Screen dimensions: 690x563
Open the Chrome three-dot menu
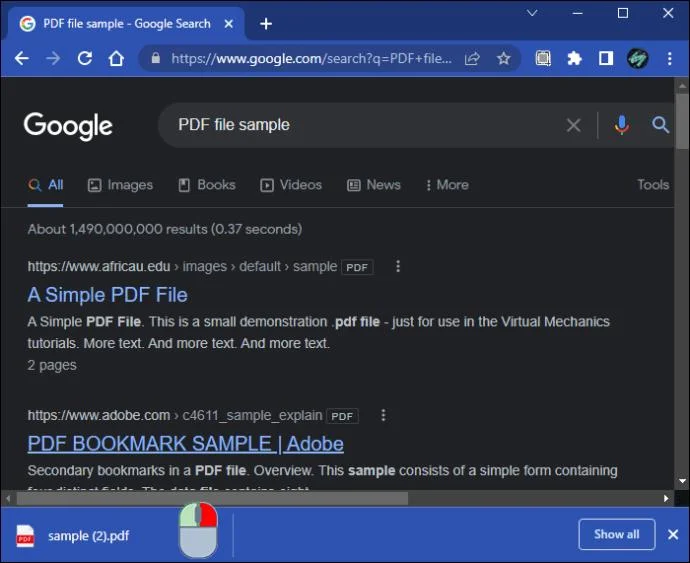(x=669, y=58)
